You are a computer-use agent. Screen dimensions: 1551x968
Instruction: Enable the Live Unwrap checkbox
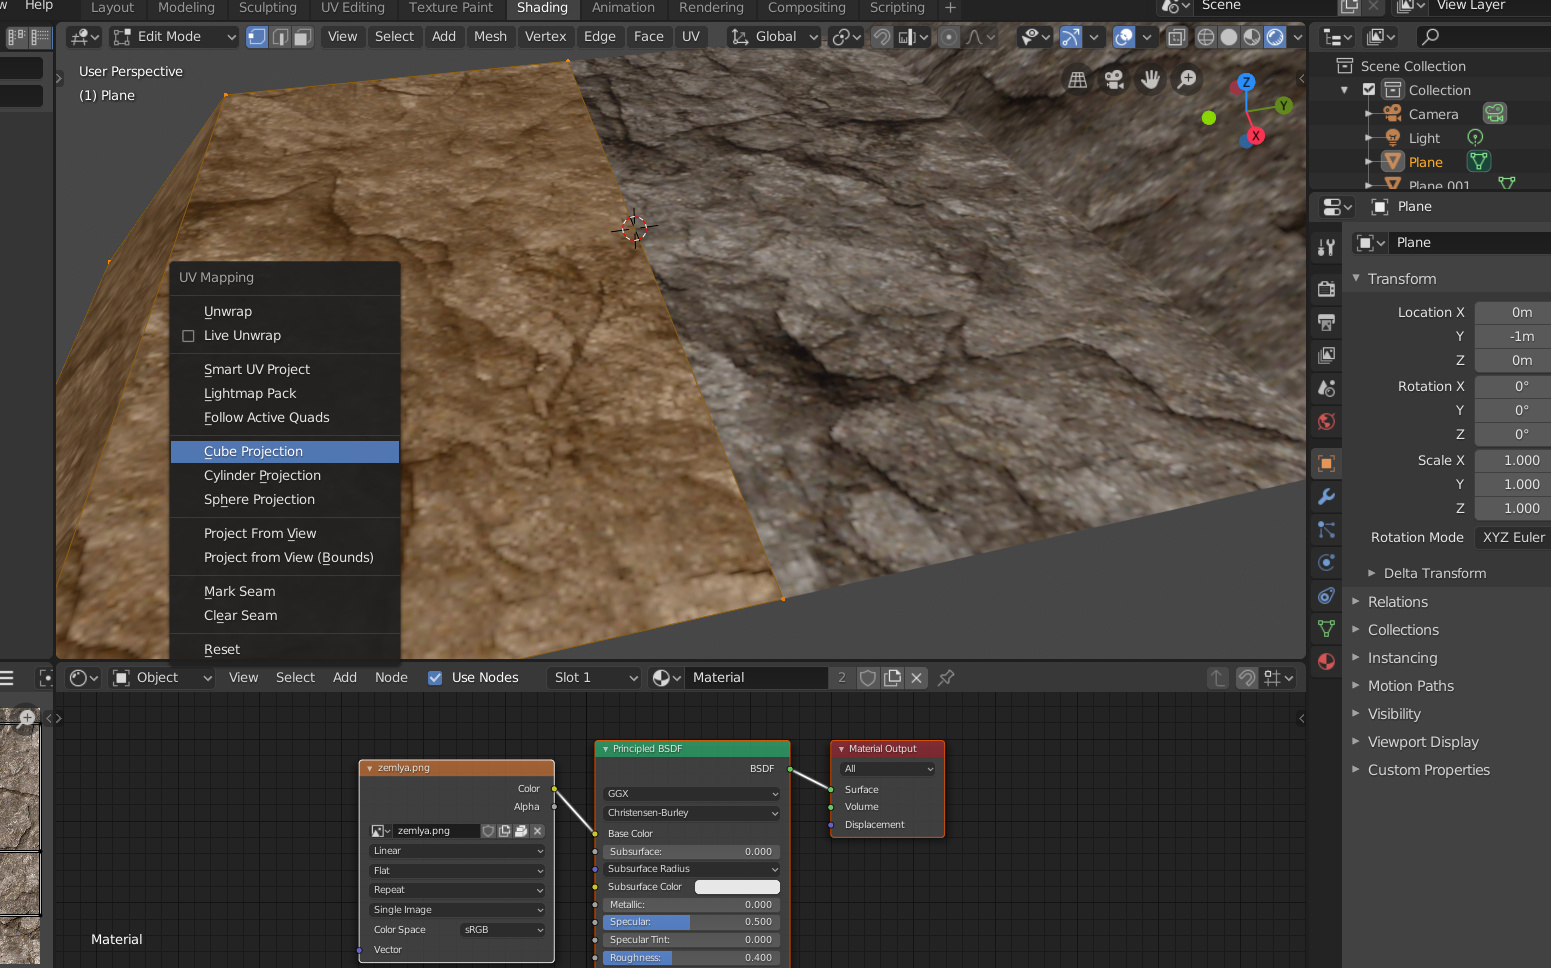188,336
